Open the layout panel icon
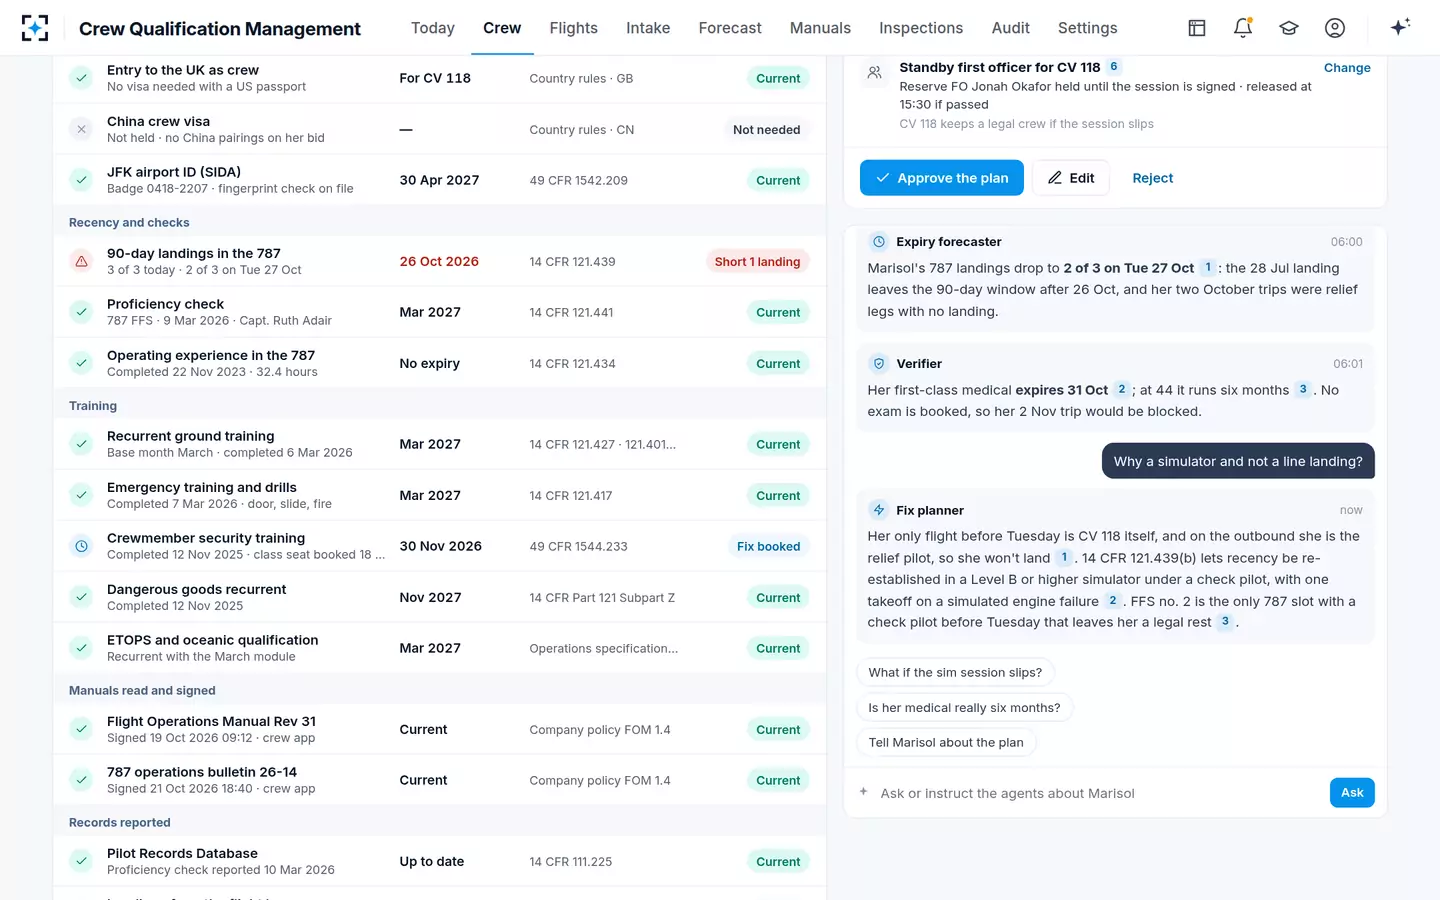Viewport: 1440px width, 900px height. [x=1197, y=28]
